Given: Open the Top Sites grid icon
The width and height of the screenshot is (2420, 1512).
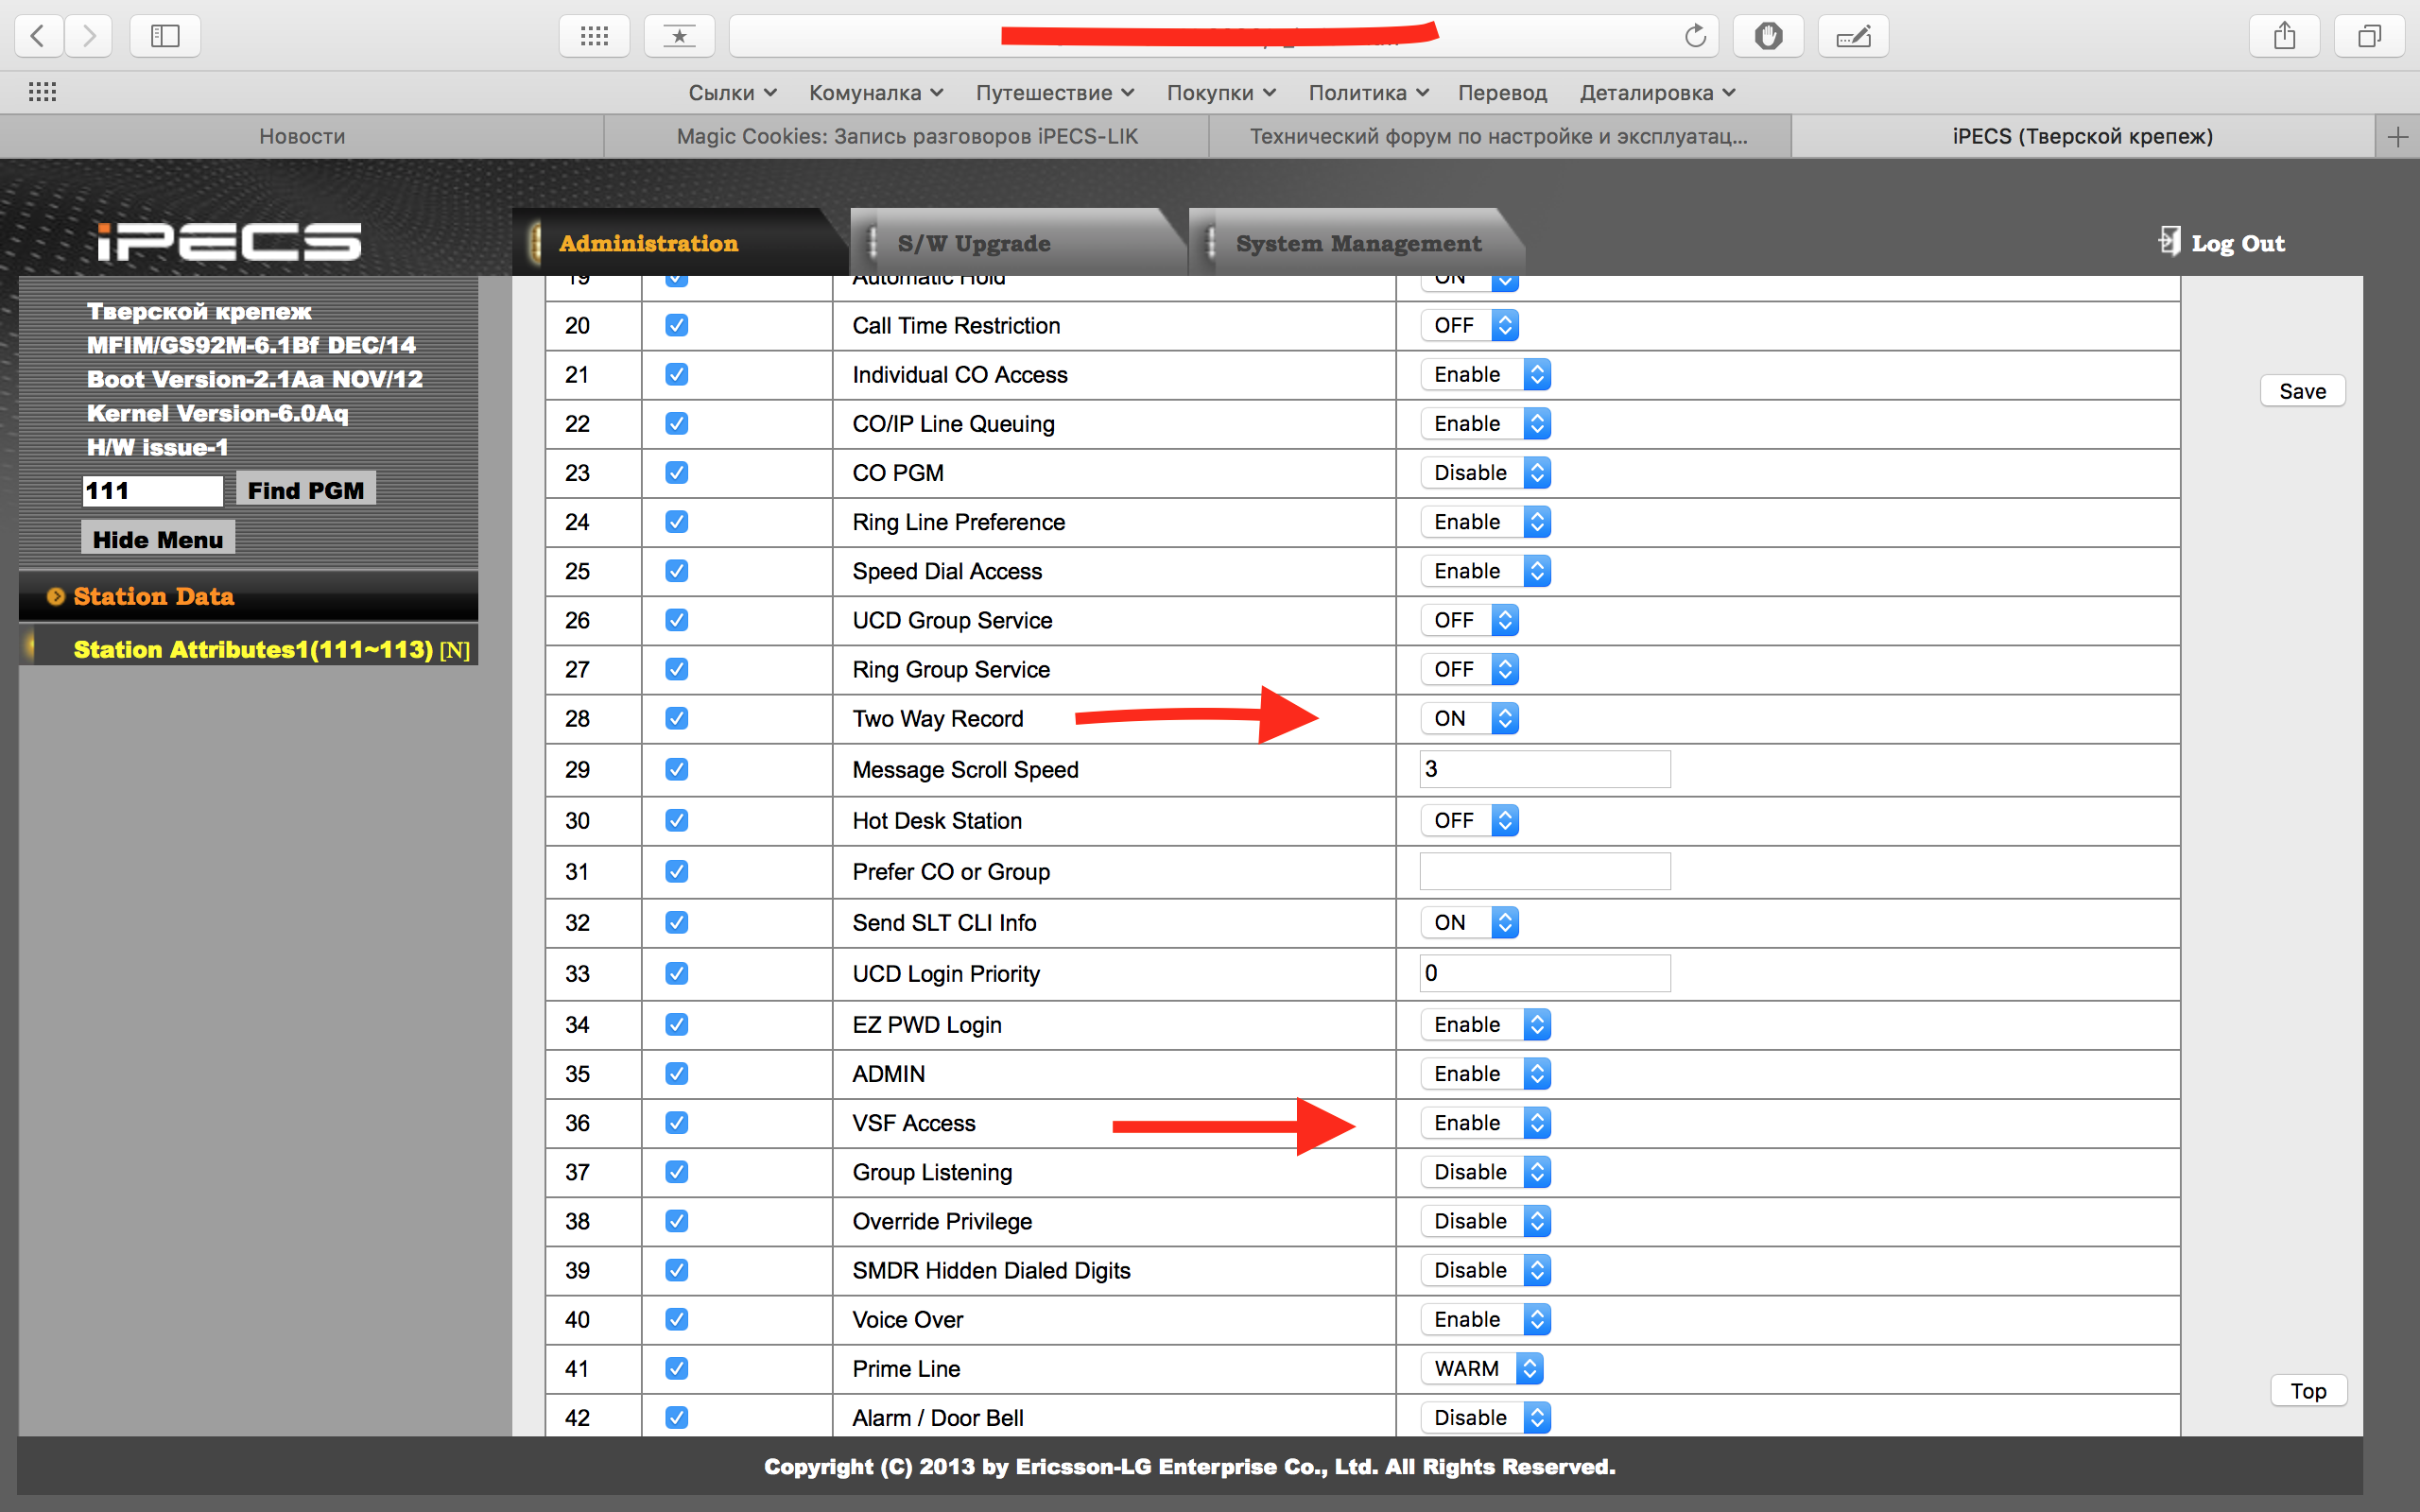Looking at the screenshot, I should [x=594, y=36].
